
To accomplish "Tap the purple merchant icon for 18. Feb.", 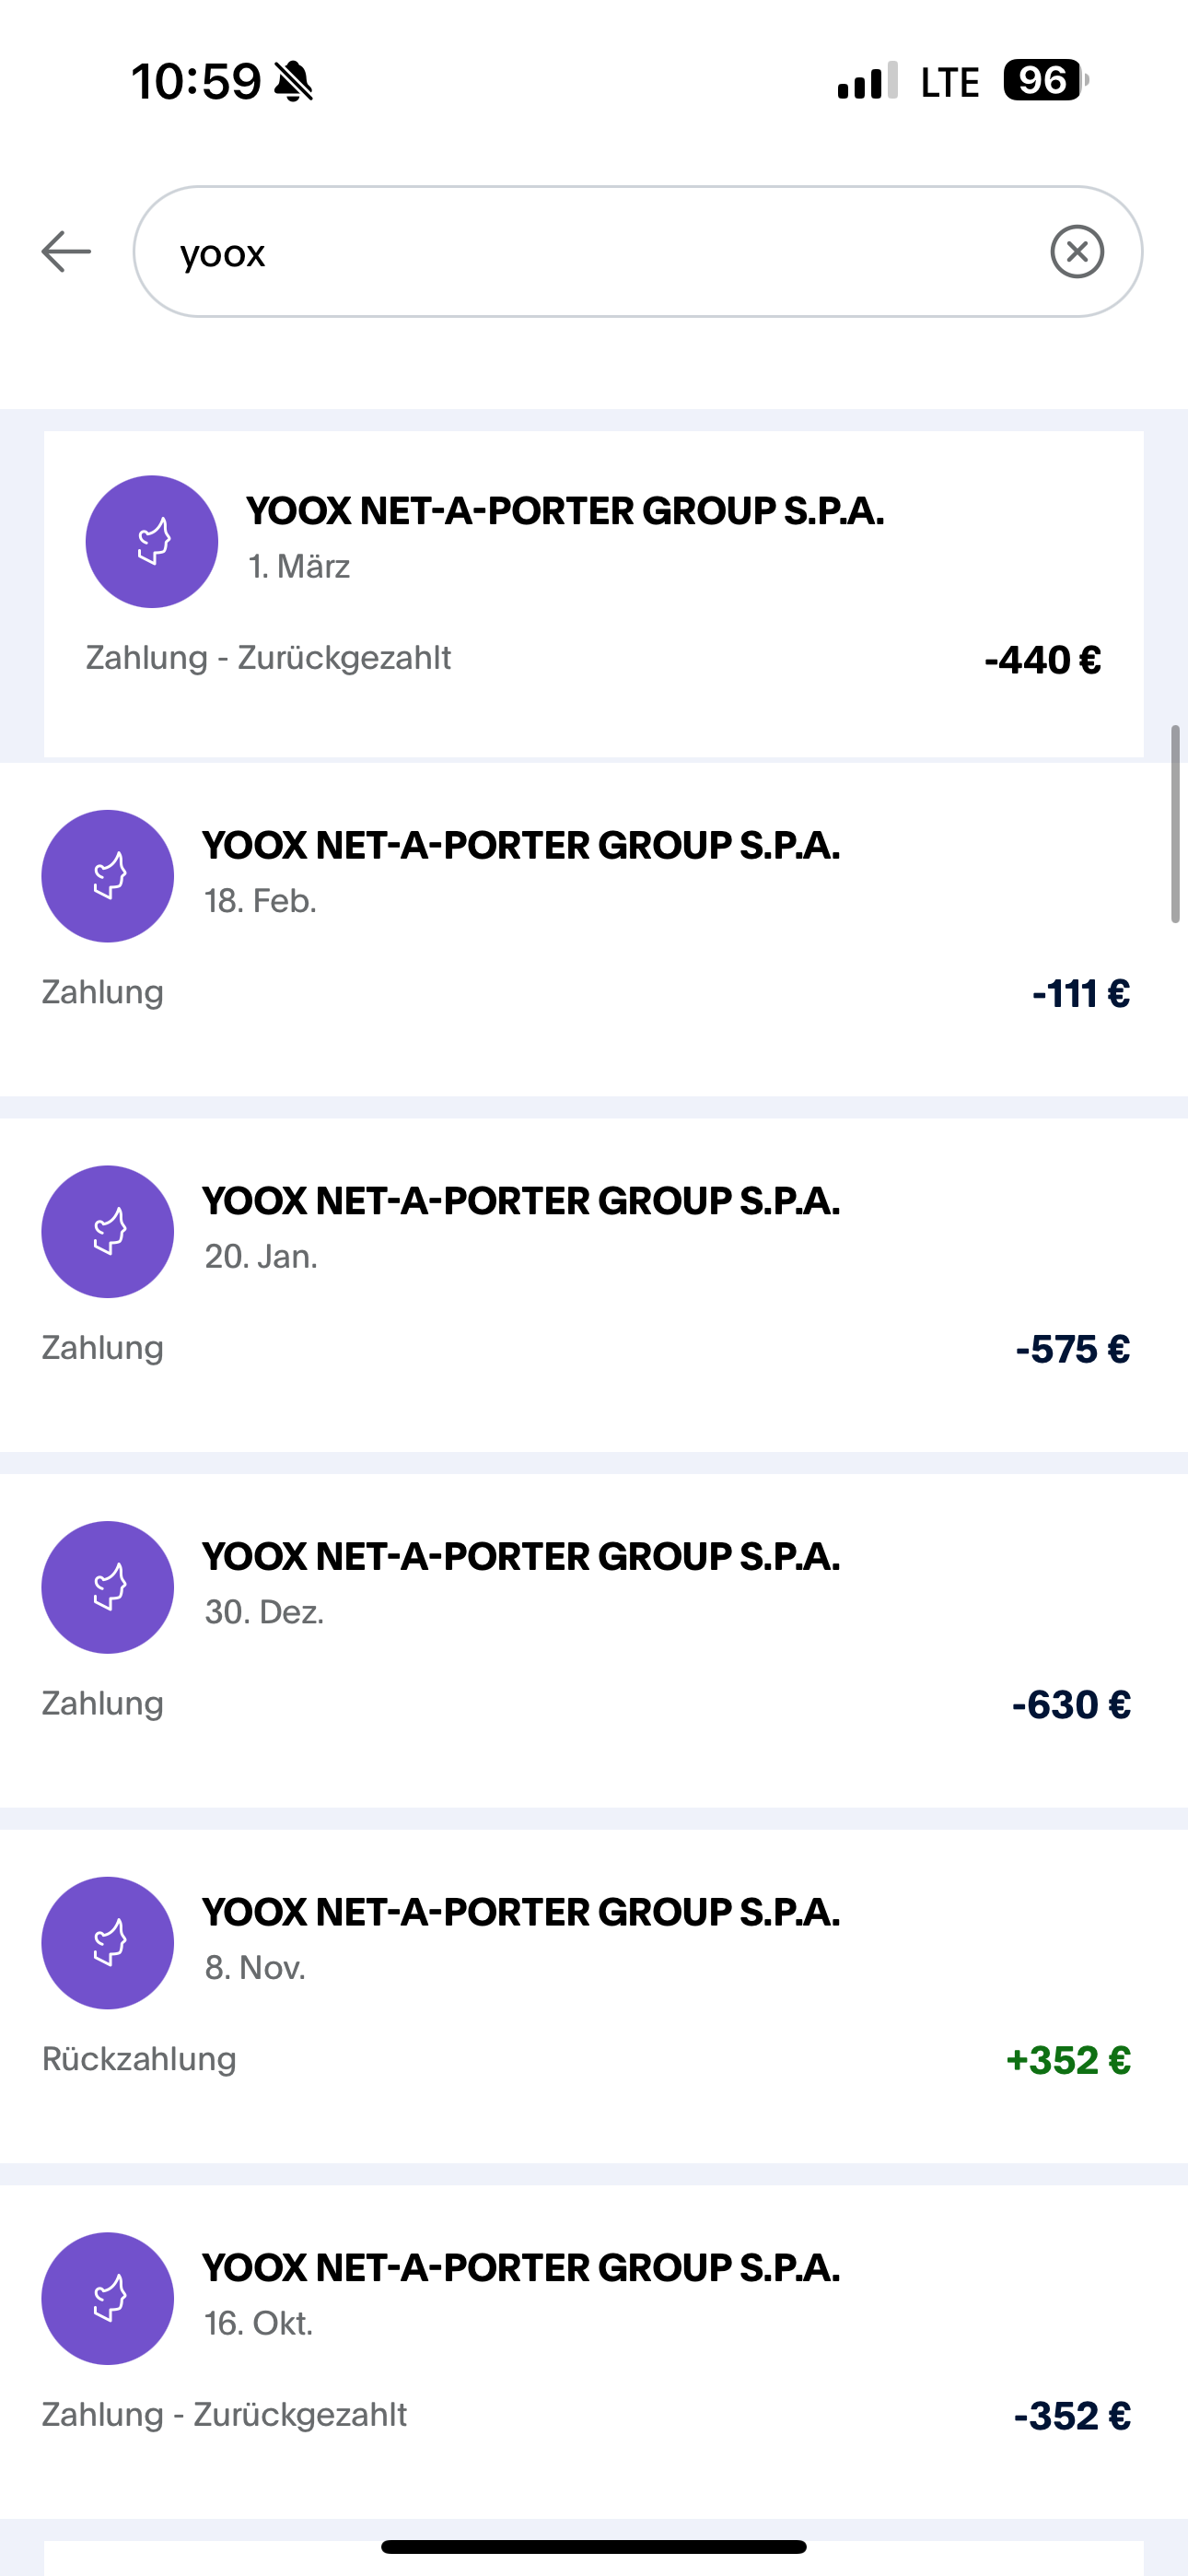I will [108, 876].
